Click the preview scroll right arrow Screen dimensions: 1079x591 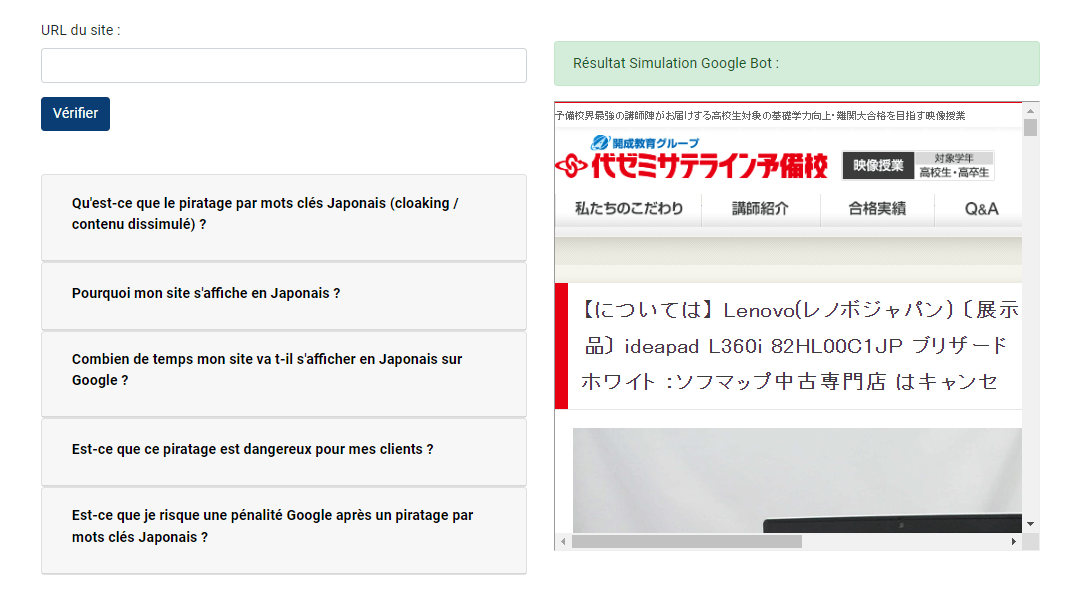[x=1014, y=541]
